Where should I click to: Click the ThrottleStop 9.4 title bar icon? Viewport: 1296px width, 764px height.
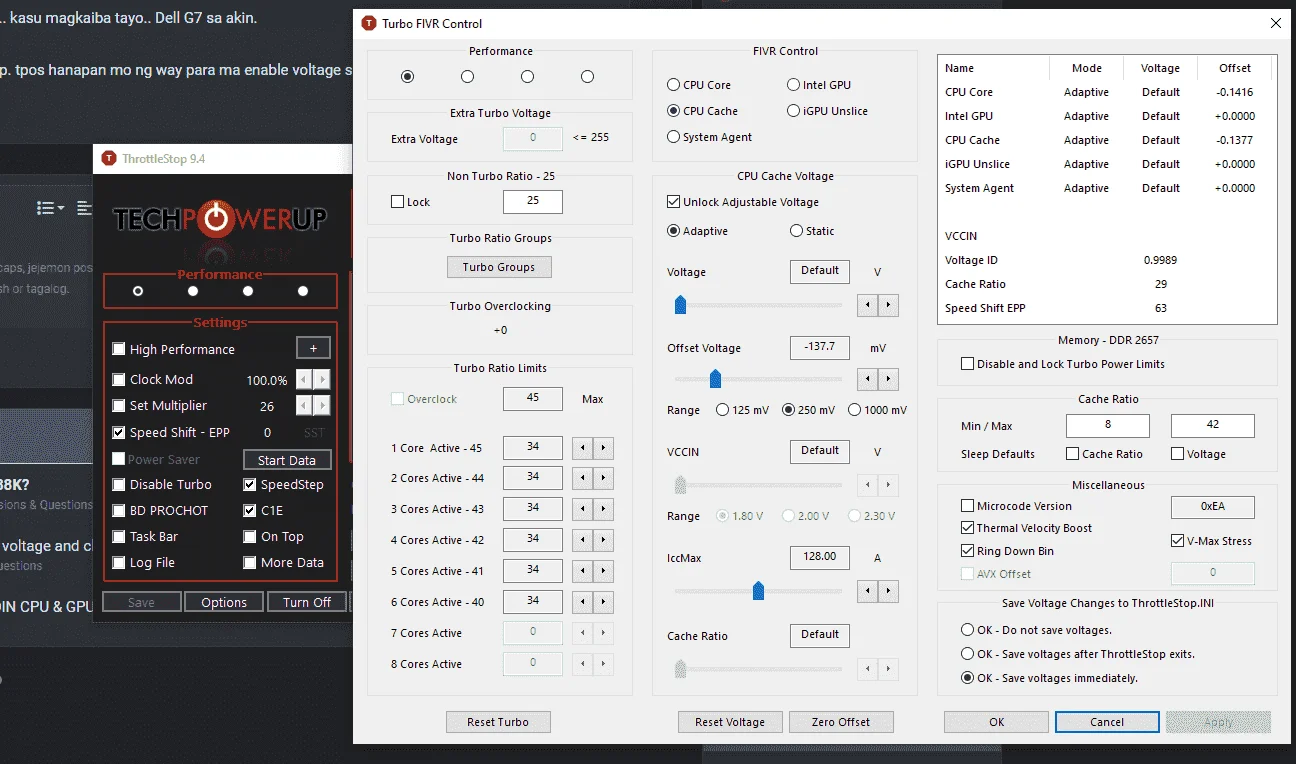(x=109, y=159)
